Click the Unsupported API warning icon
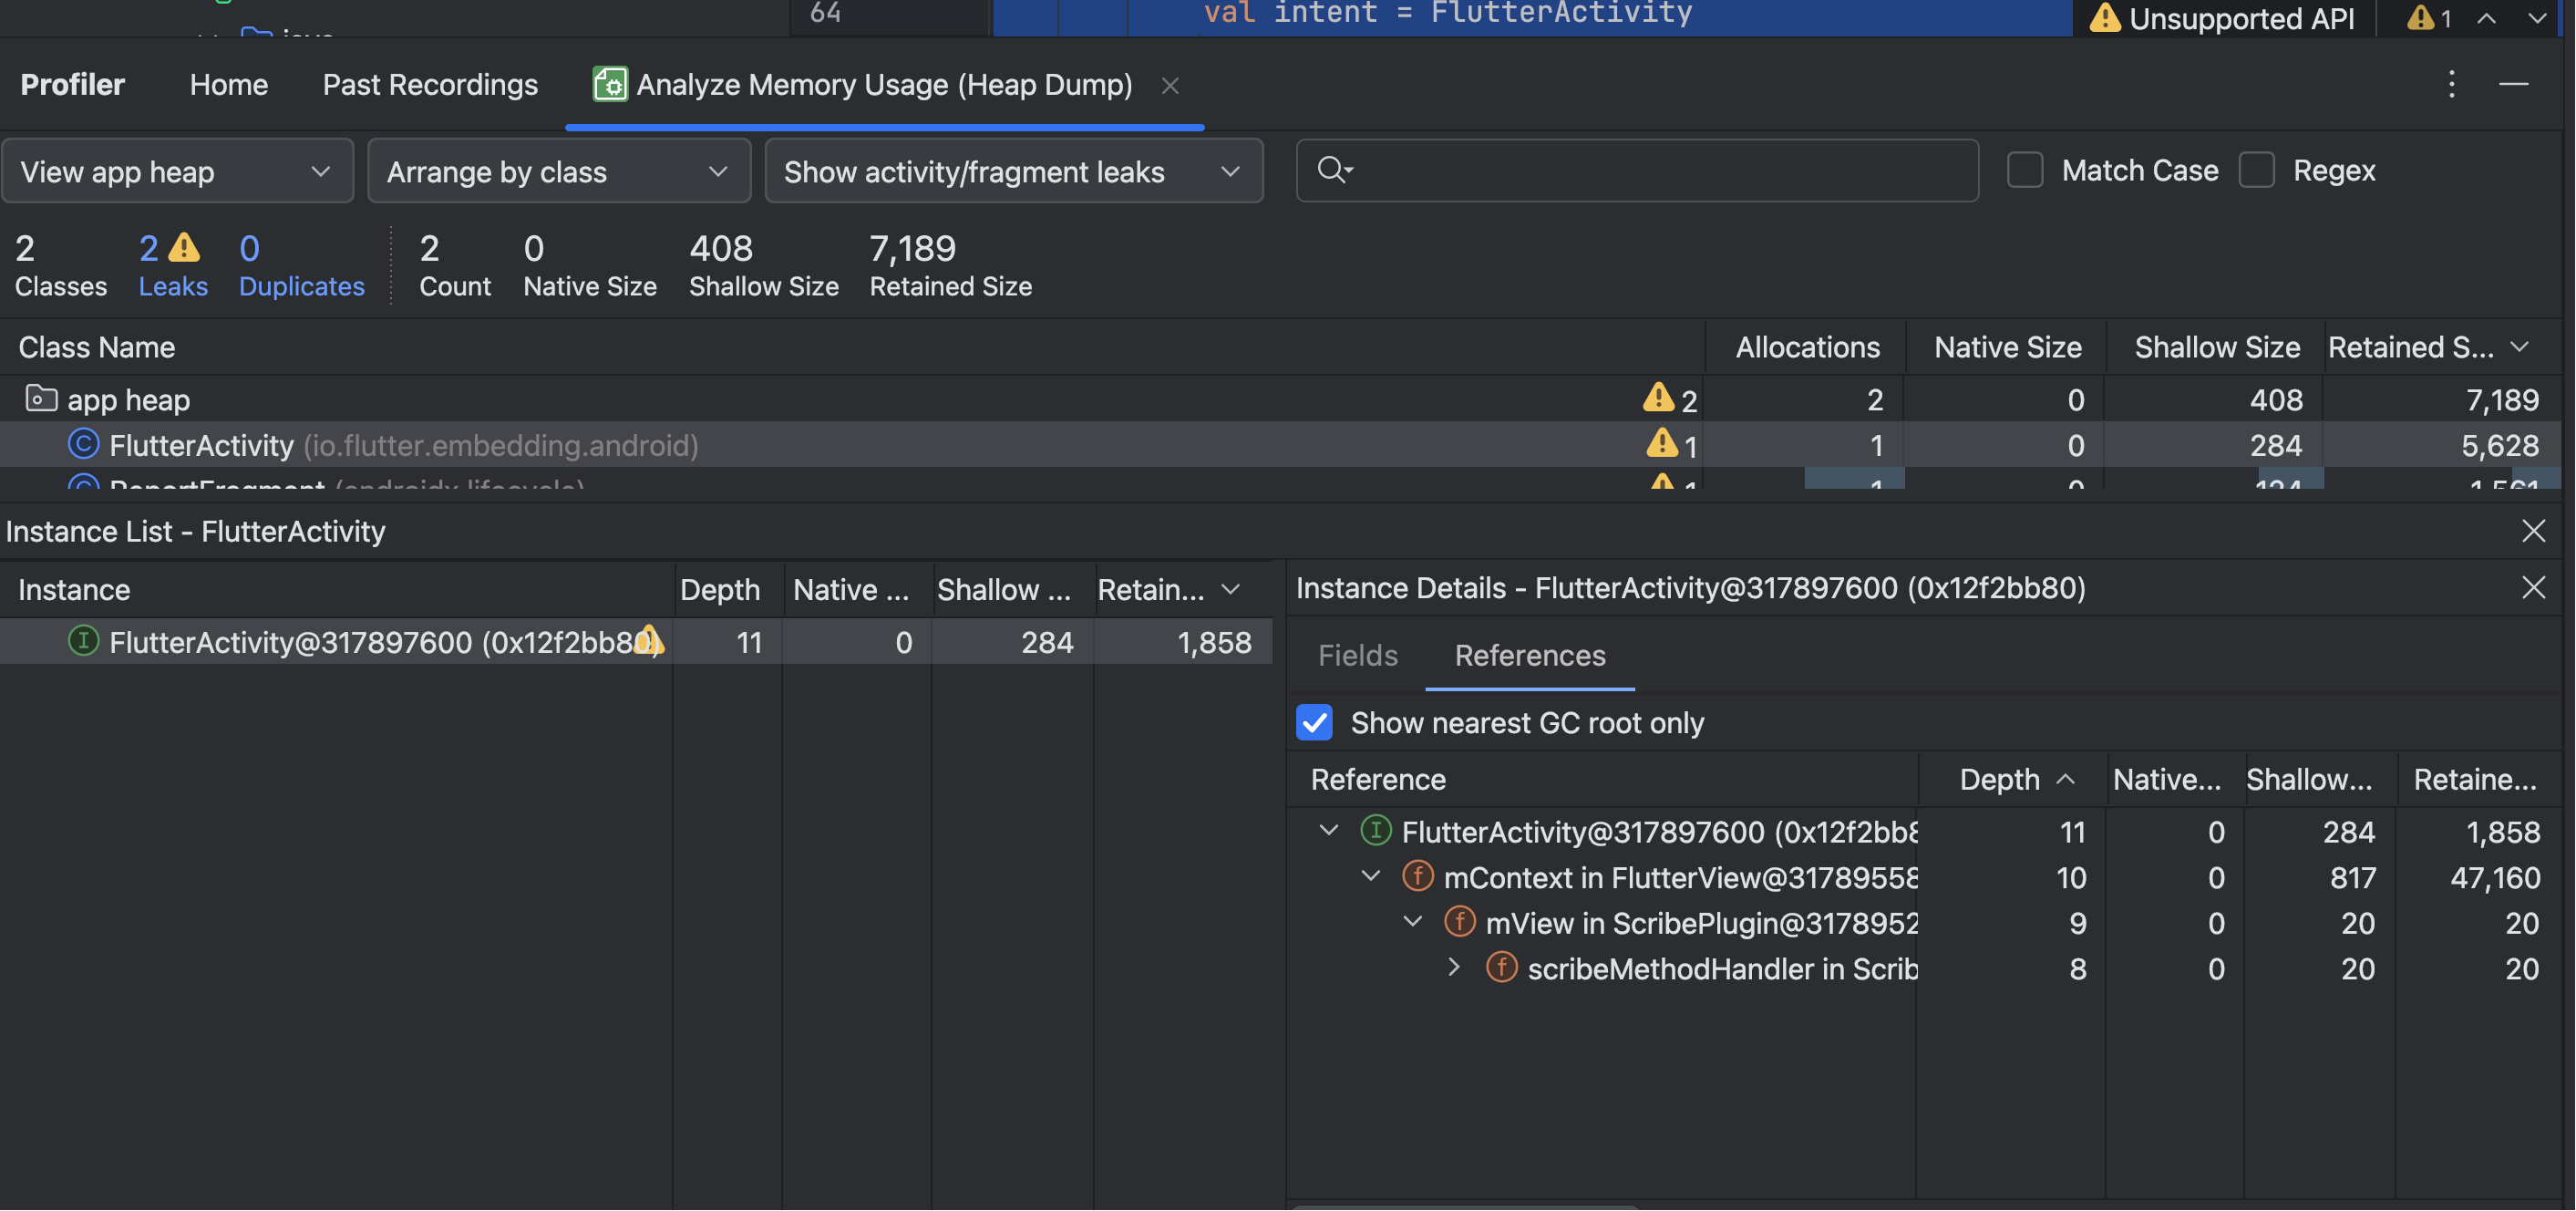2576x1211 pixels. coord(2104,17)
